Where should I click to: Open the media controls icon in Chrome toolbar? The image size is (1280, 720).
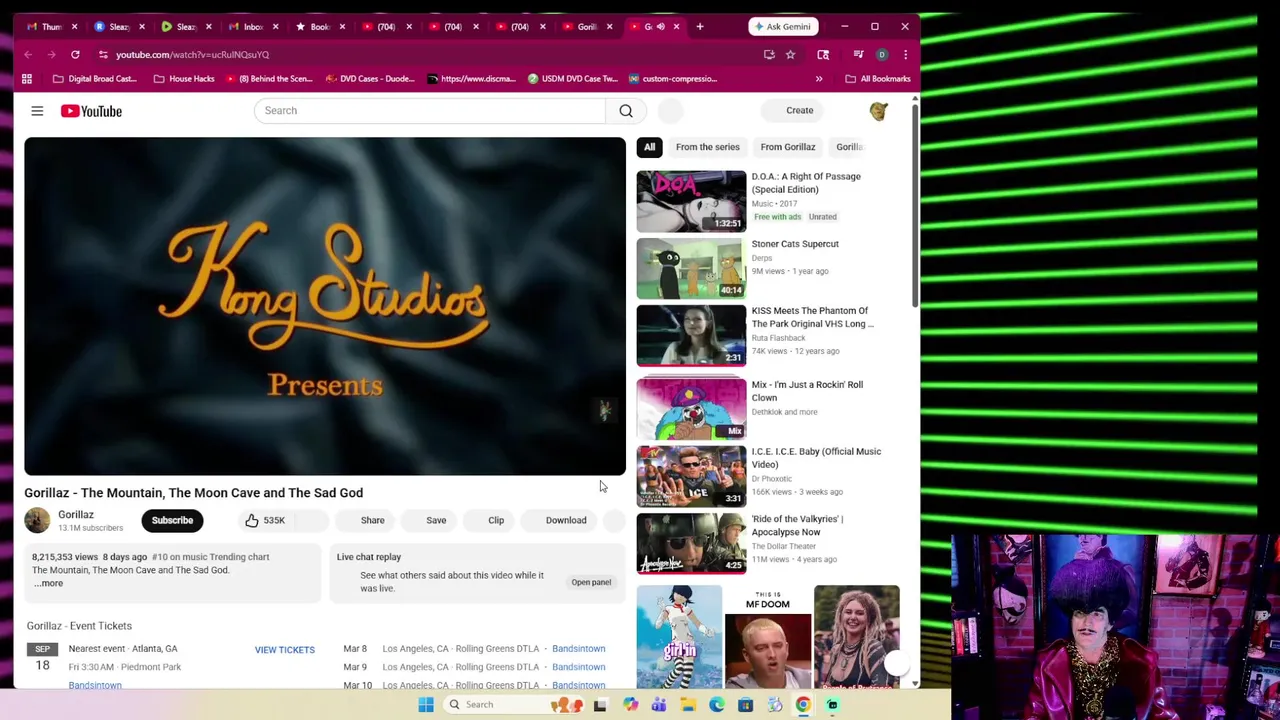(858, 55)
